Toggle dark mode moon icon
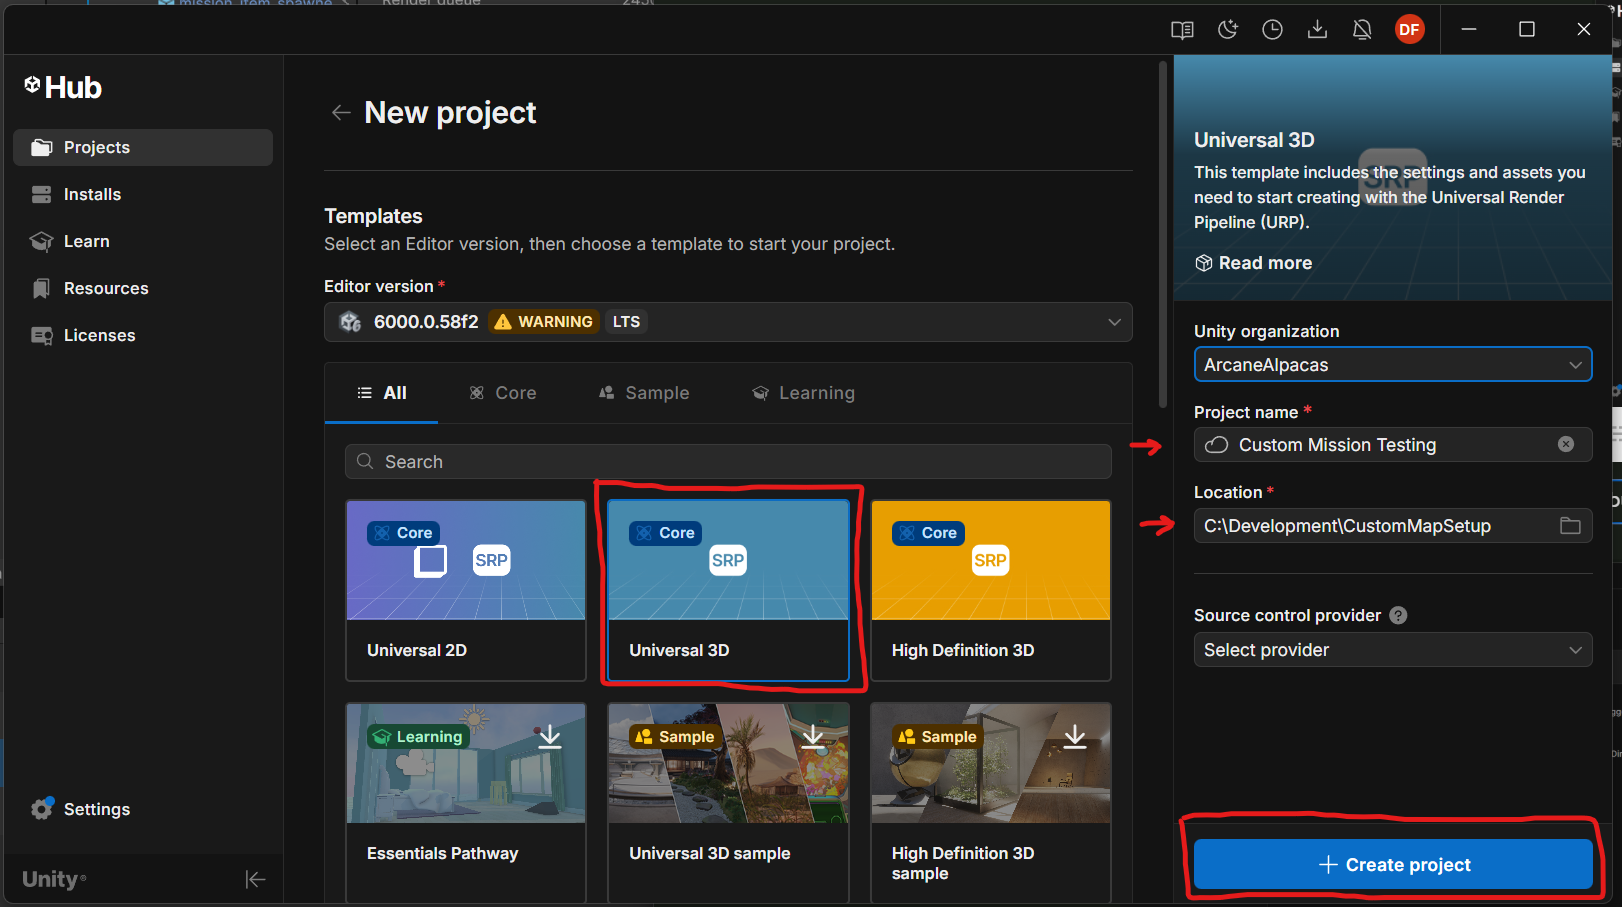1622x907 pixels. point(1228,30)
